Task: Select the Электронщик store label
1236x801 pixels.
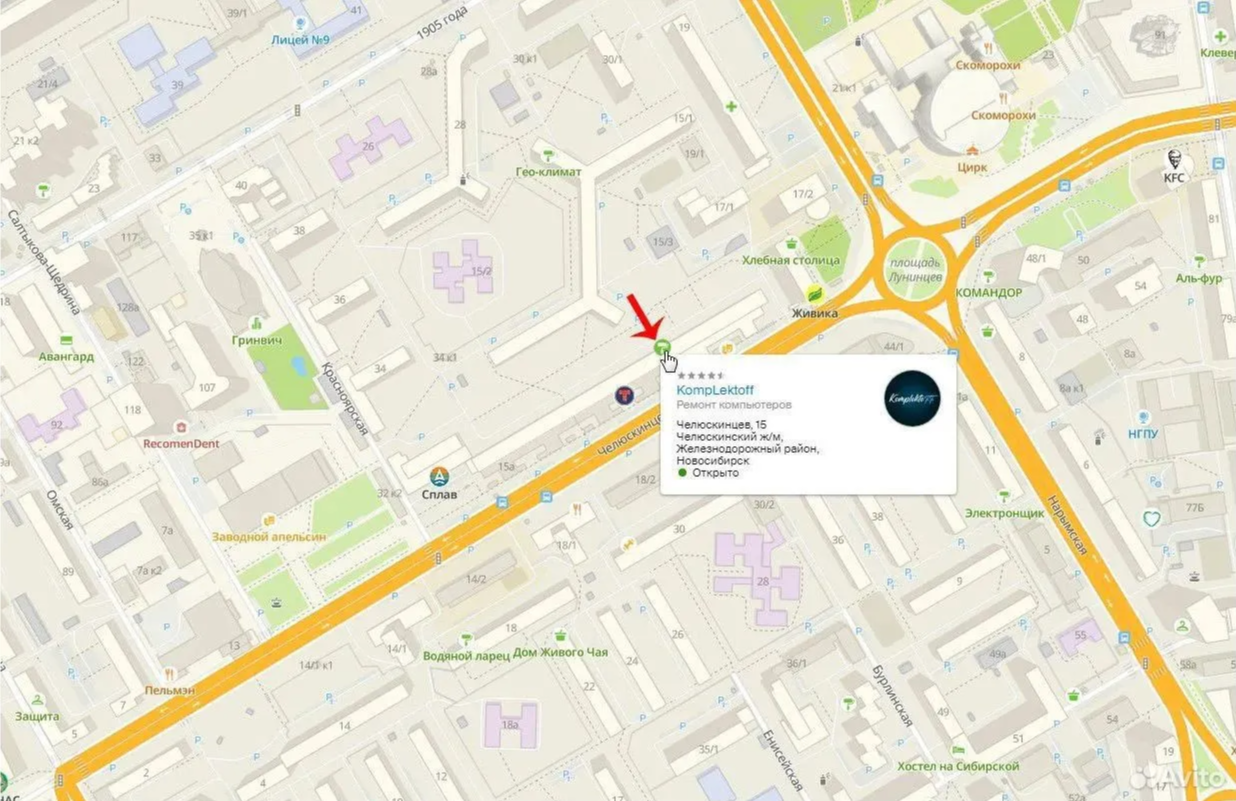Action: pyautogui.click(x=1004, y=513)
